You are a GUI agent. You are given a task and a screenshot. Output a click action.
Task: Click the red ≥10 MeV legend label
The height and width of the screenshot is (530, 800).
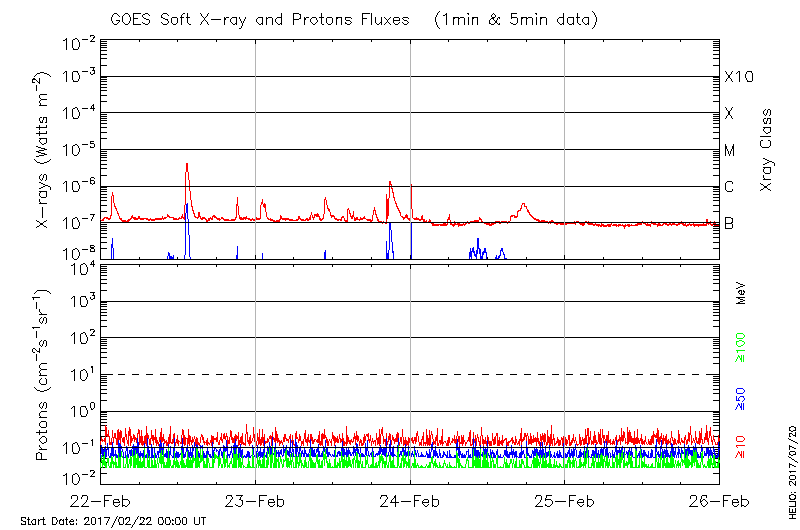(x=742, y=446)
